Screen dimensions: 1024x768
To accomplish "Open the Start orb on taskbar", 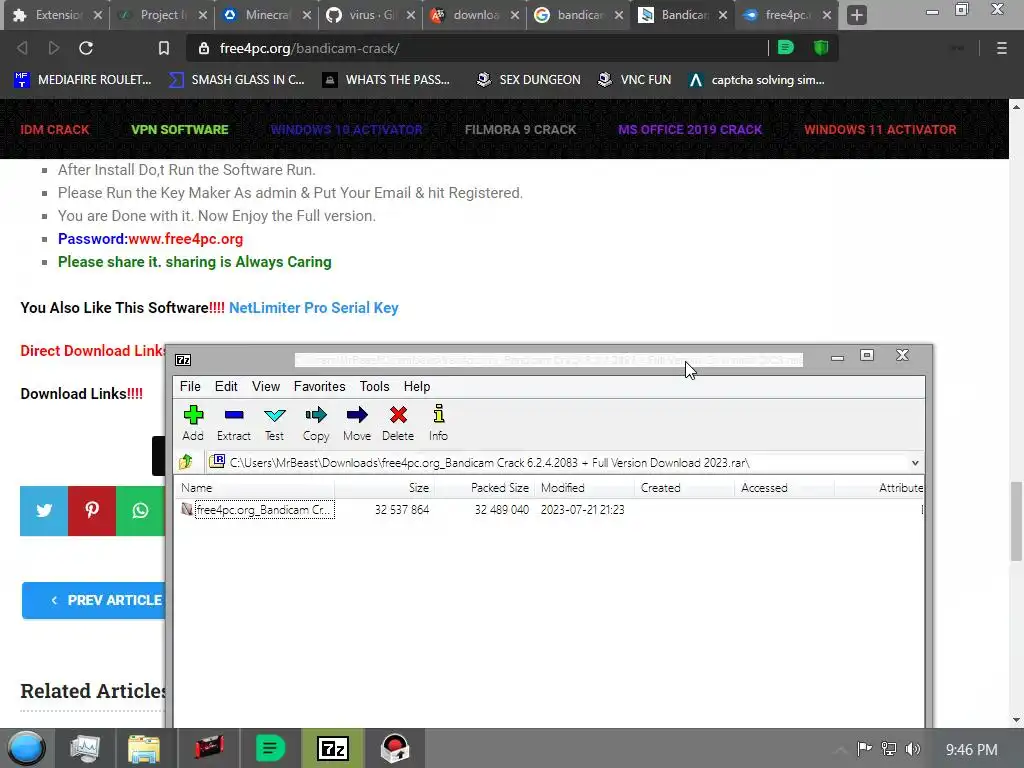I will coord(26,748).
